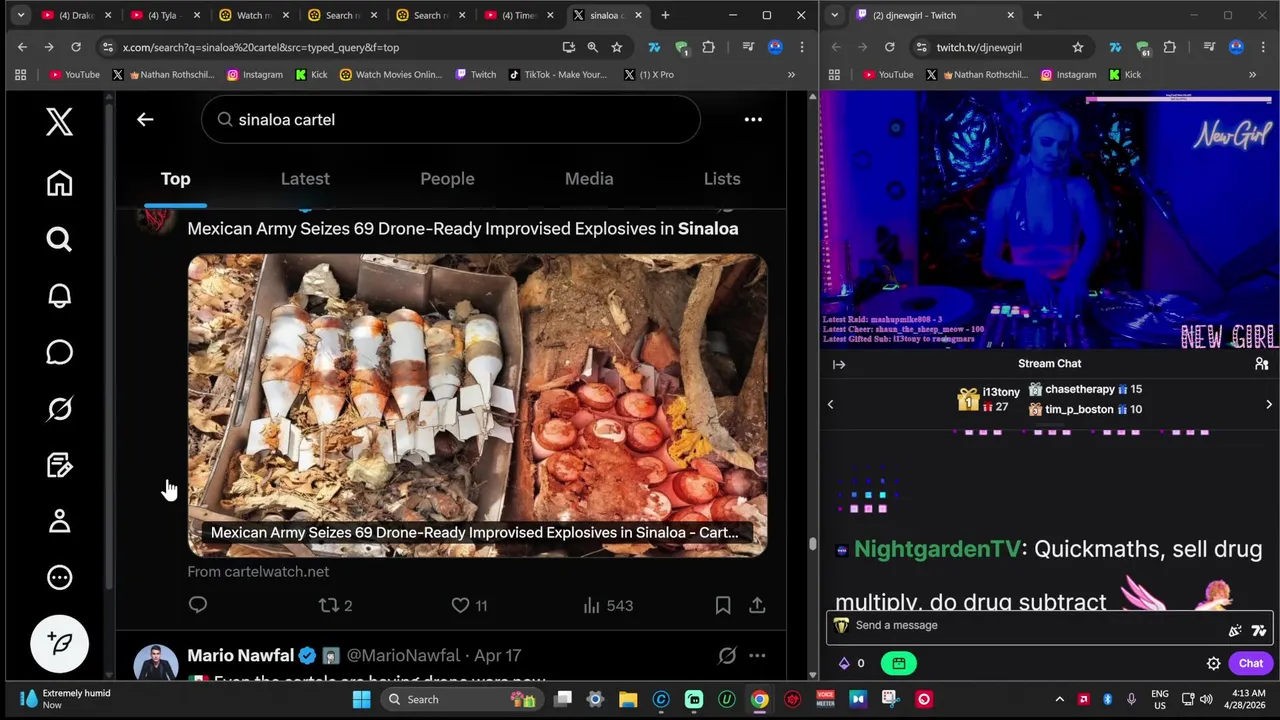Bookmark the X page with star icon

(617, 47)
